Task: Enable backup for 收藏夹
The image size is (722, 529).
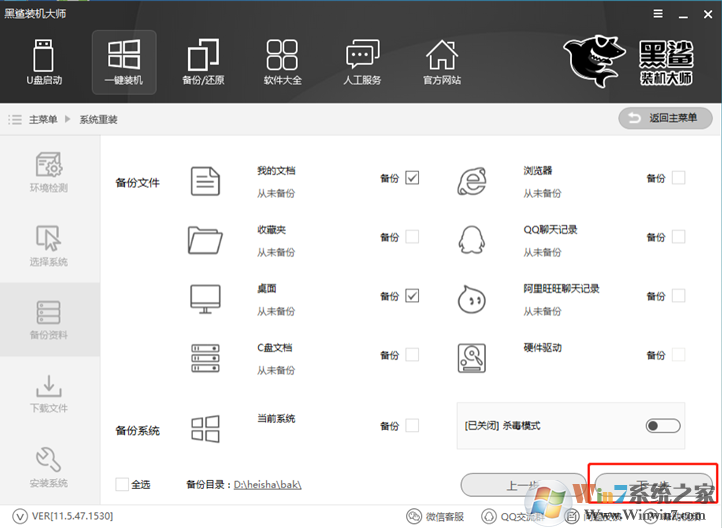Action: (412, 237)
